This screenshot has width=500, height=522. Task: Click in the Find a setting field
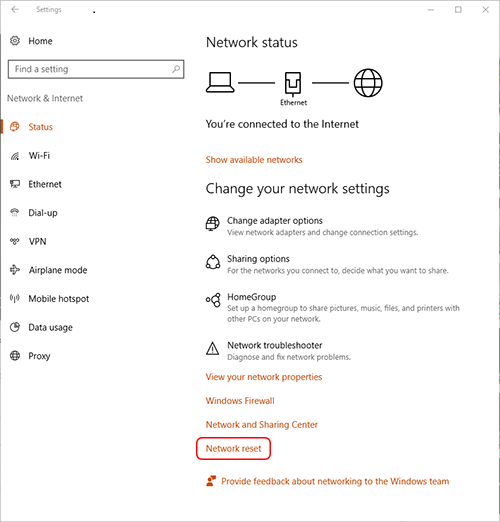(x=96, y=69)
